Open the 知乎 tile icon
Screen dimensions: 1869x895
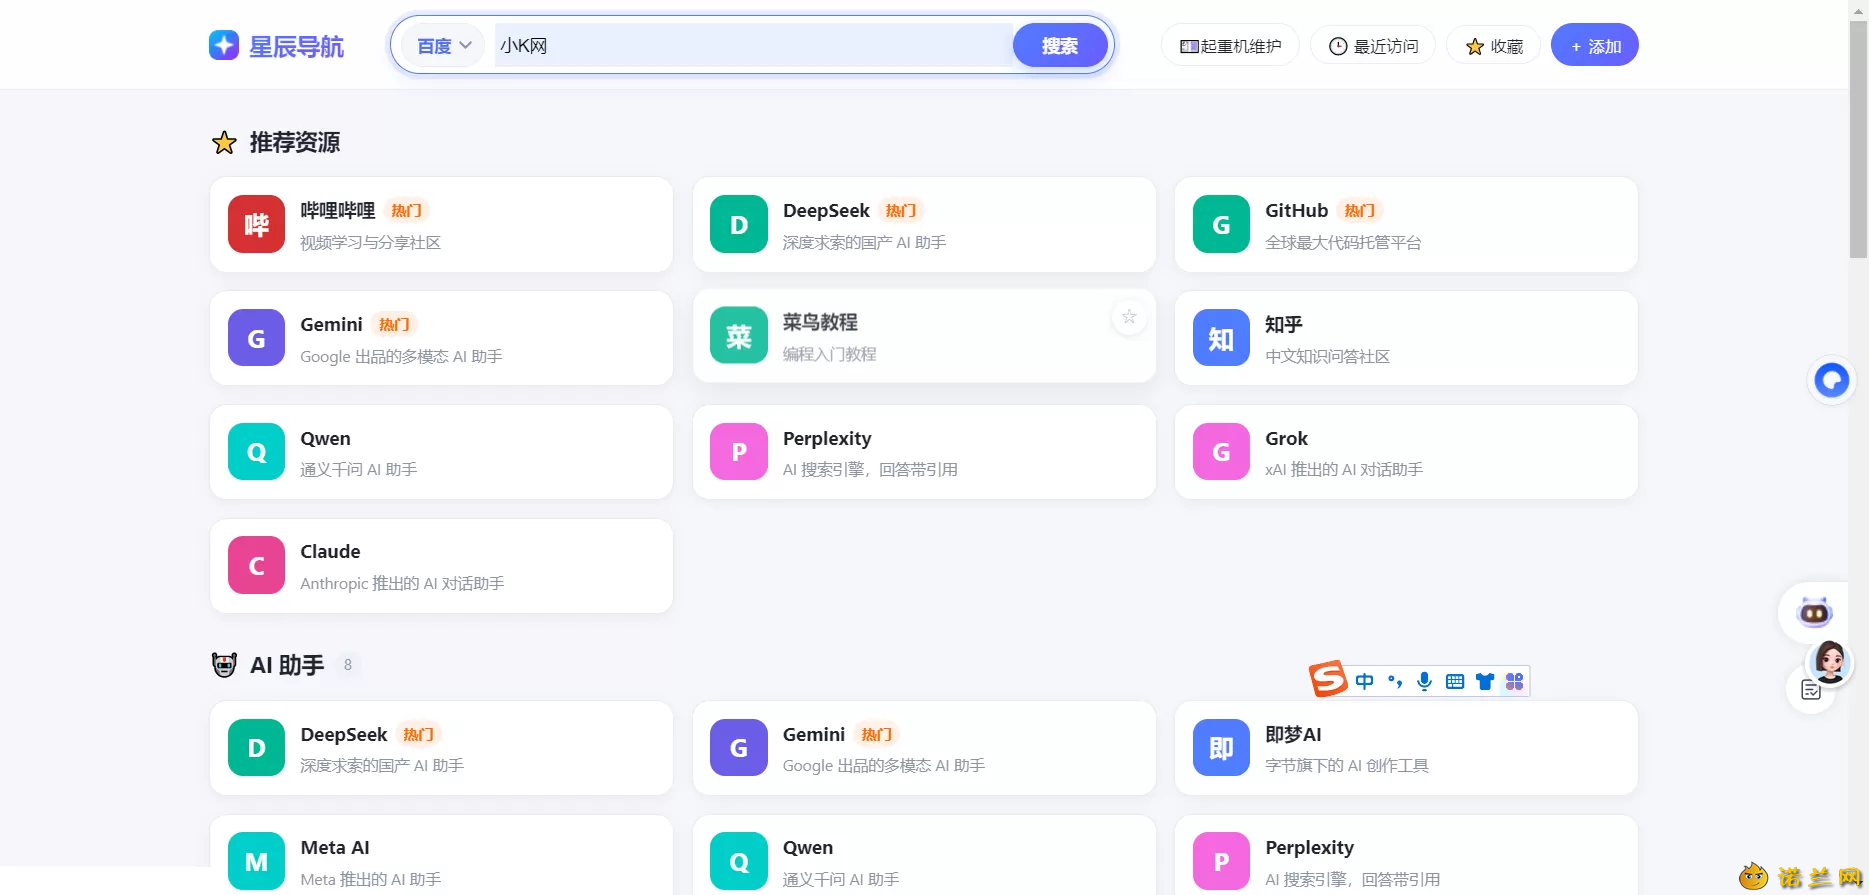click(x=1221, y=338)
